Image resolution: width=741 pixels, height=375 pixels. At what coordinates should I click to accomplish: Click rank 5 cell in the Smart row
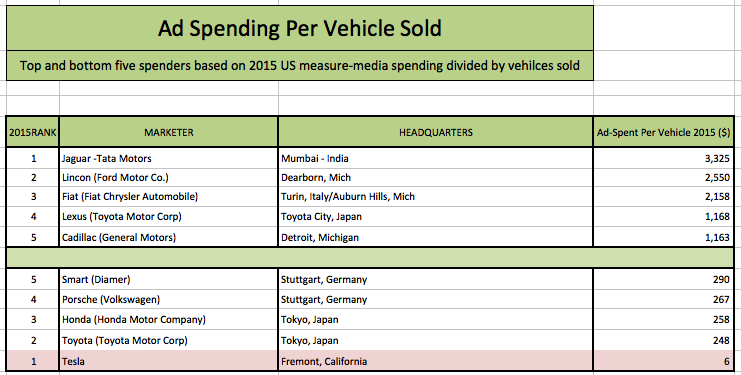tap(33, 279)
